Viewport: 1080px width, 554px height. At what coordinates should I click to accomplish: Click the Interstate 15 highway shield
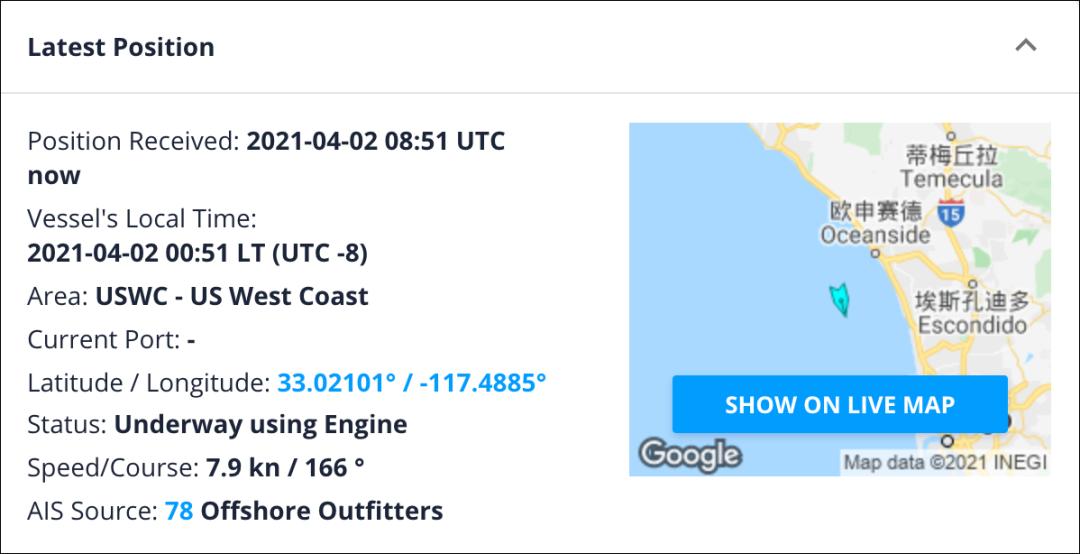point(951,212)
